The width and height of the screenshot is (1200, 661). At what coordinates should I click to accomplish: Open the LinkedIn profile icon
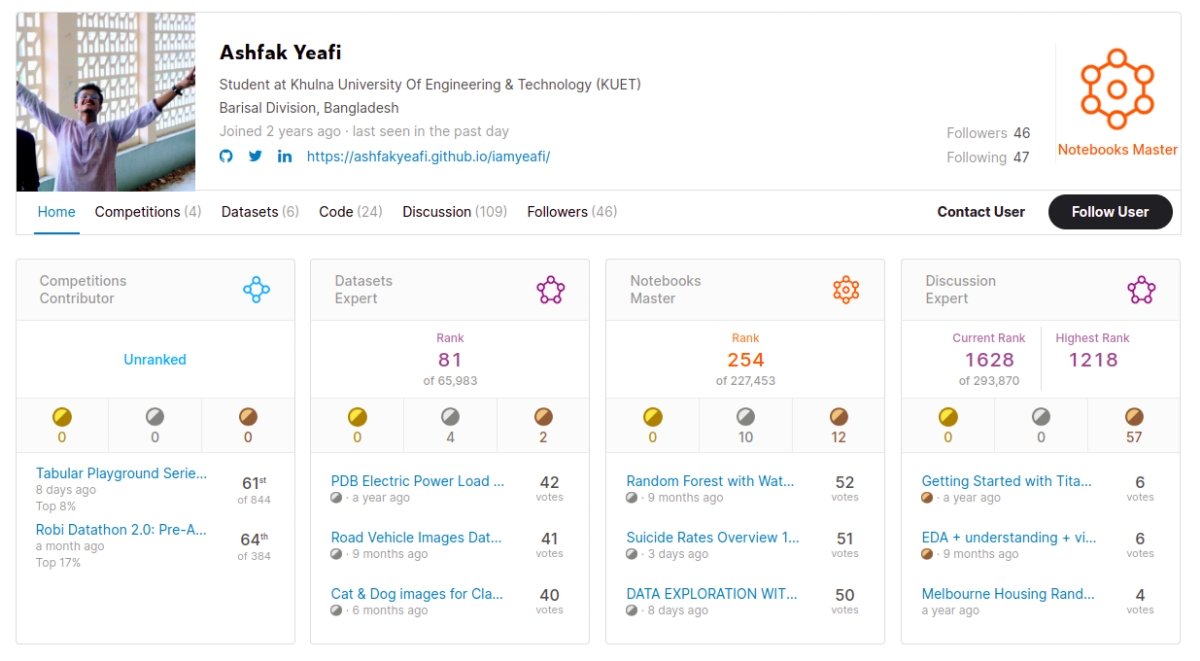[285, 156]
